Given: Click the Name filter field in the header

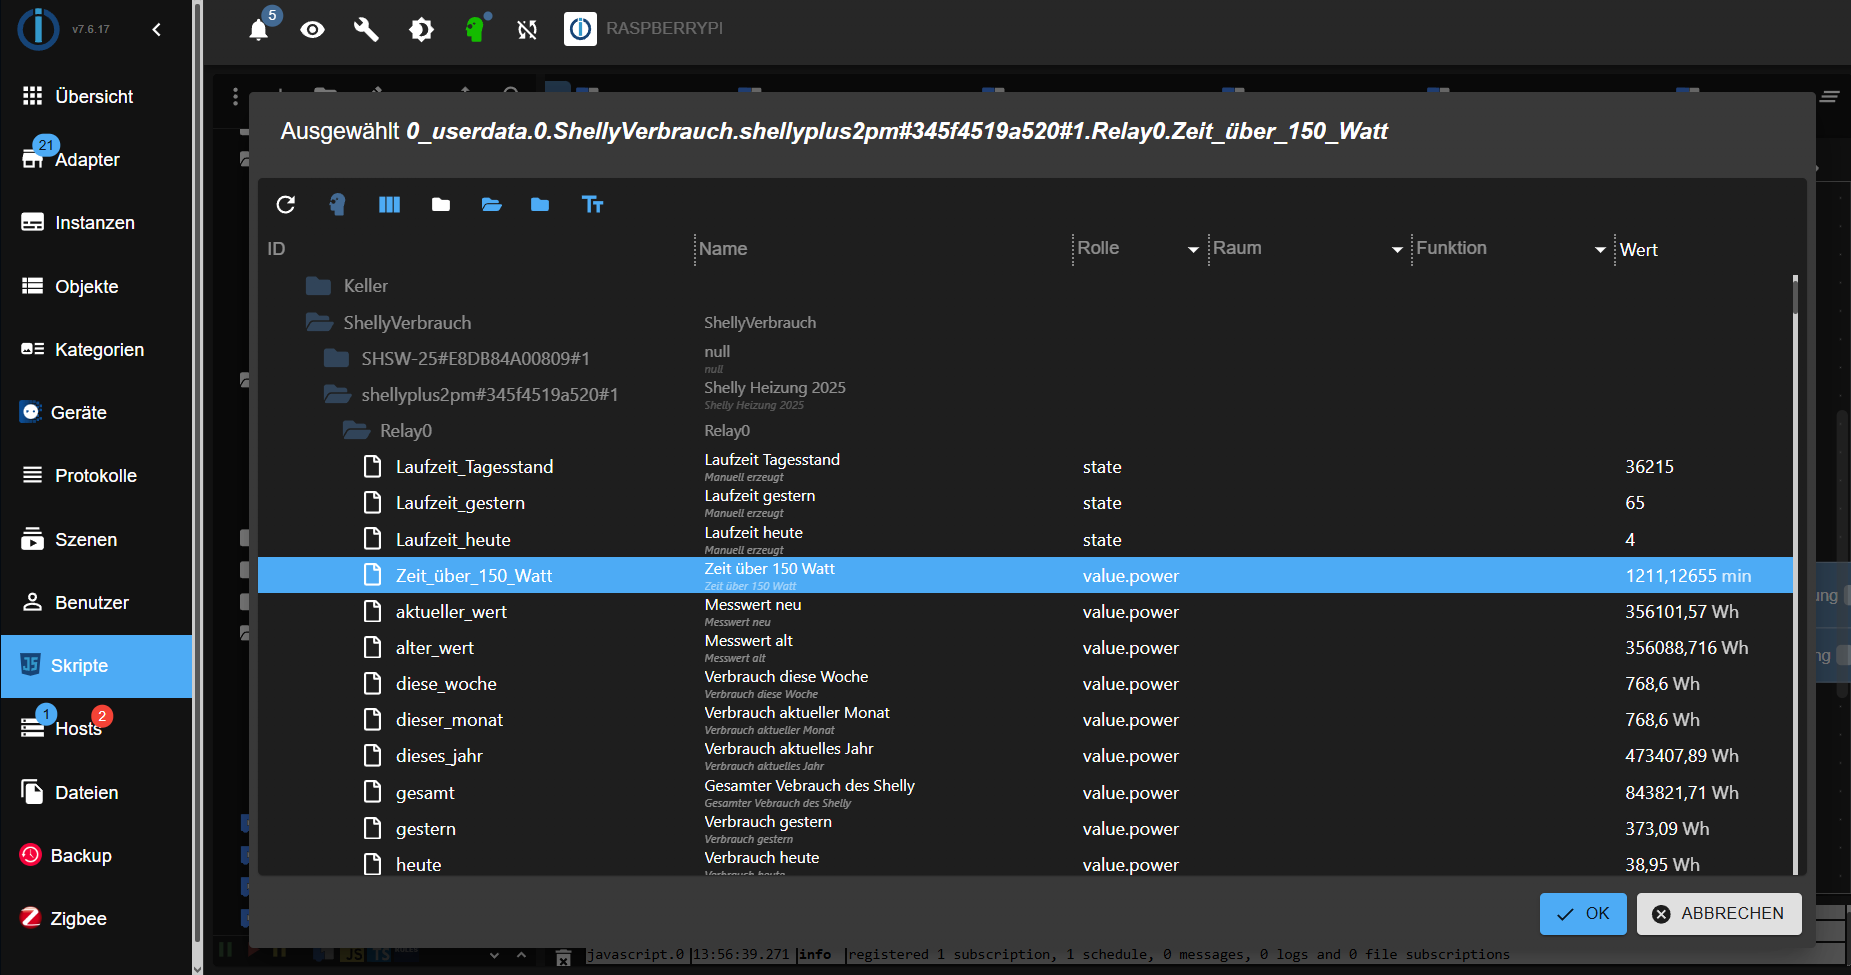Looking at the screenshot, I should coord(882,249).
